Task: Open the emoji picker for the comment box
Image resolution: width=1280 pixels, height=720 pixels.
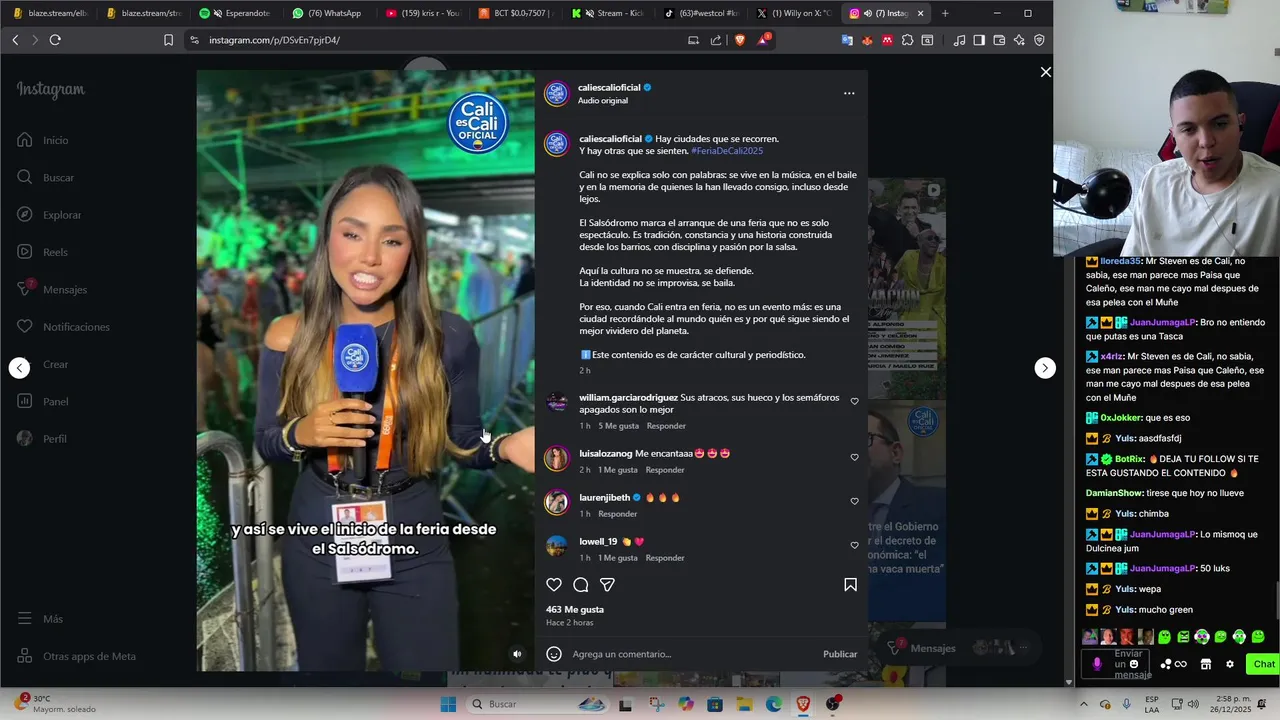Action: click(x=554, y=654)
